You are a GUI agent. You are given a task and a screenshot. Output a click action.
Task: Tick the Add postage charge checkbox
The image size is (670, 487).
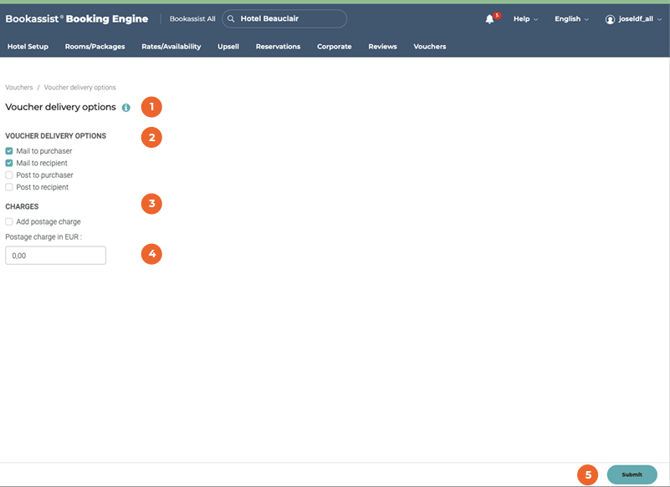tap(9, 221)
